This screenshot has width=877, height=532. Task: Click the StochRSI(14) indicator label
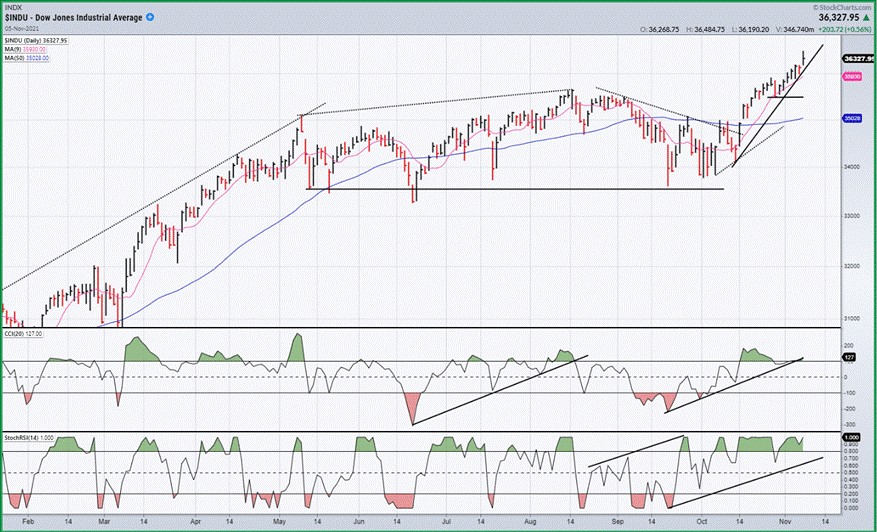pos(20,437)
